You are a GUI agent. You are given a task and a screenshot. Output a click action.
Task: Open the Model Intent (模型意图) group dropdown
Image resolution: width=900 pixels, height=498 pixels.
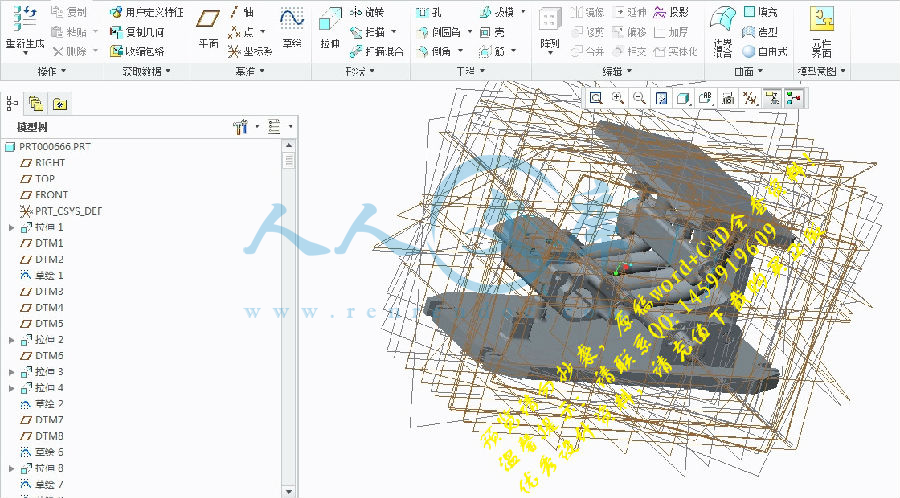(x=821, y=71)
